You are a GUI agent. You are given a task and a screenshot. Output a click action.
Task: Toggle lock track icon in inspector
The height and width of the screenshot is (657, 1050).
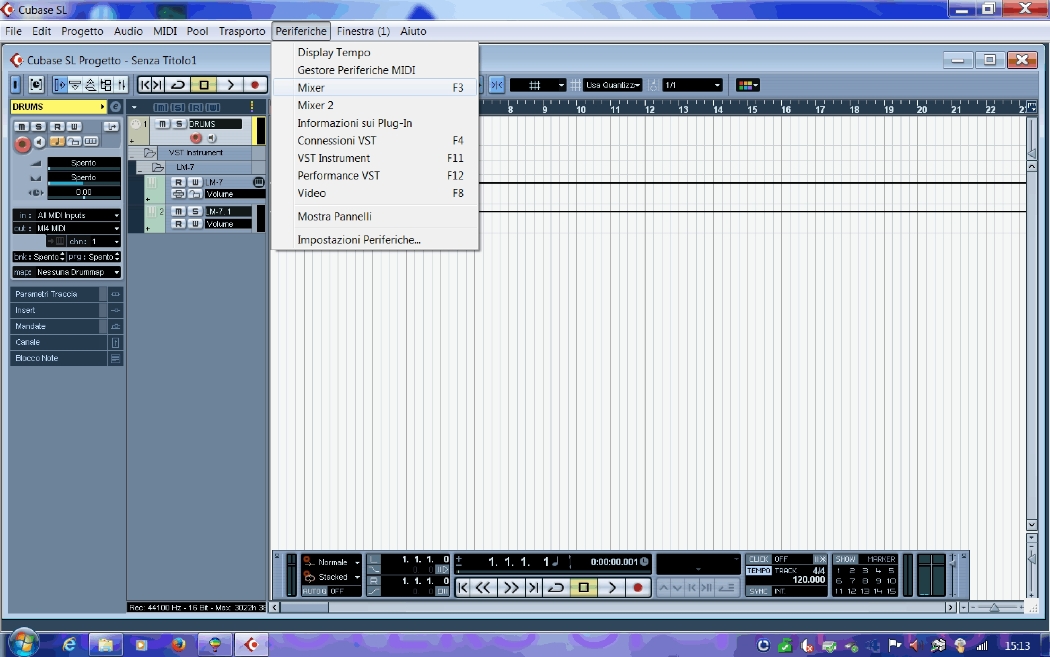coord(74,142)
